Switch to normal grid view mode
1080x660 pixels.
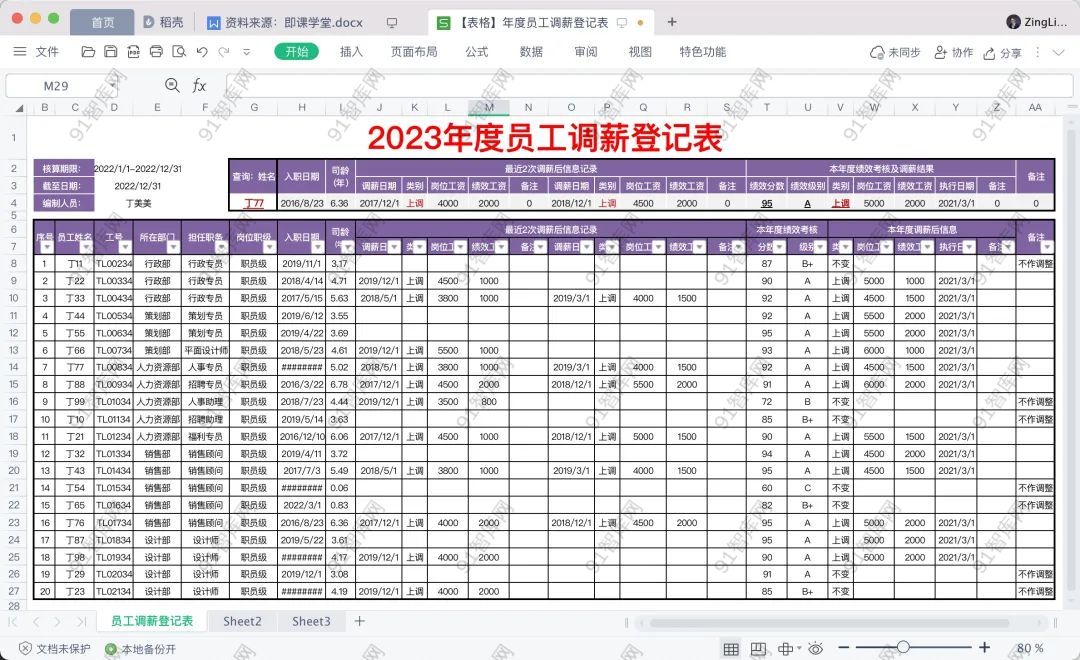[731, 649]
